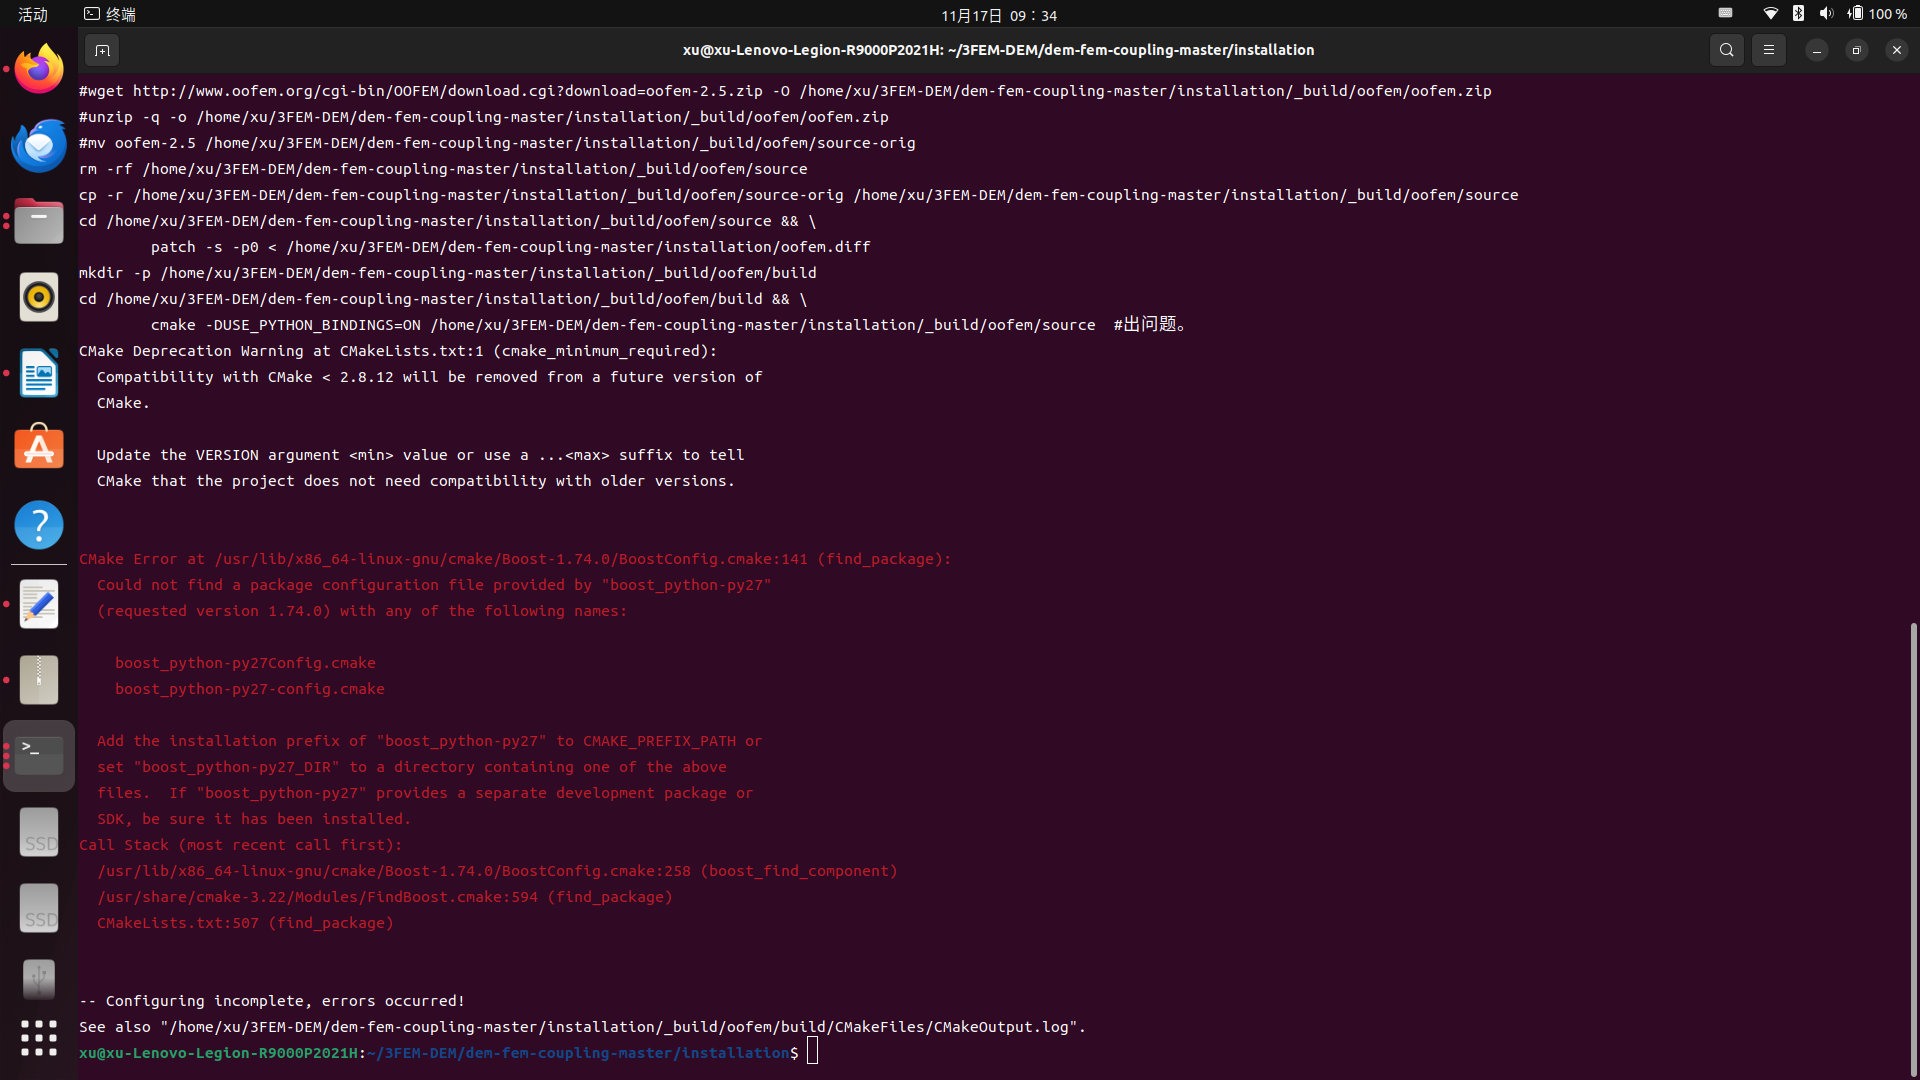The width and height of the screenshot is (1920, 1080).
Task: Open the USB drive from the dock
Action: [x=38, y=979]
